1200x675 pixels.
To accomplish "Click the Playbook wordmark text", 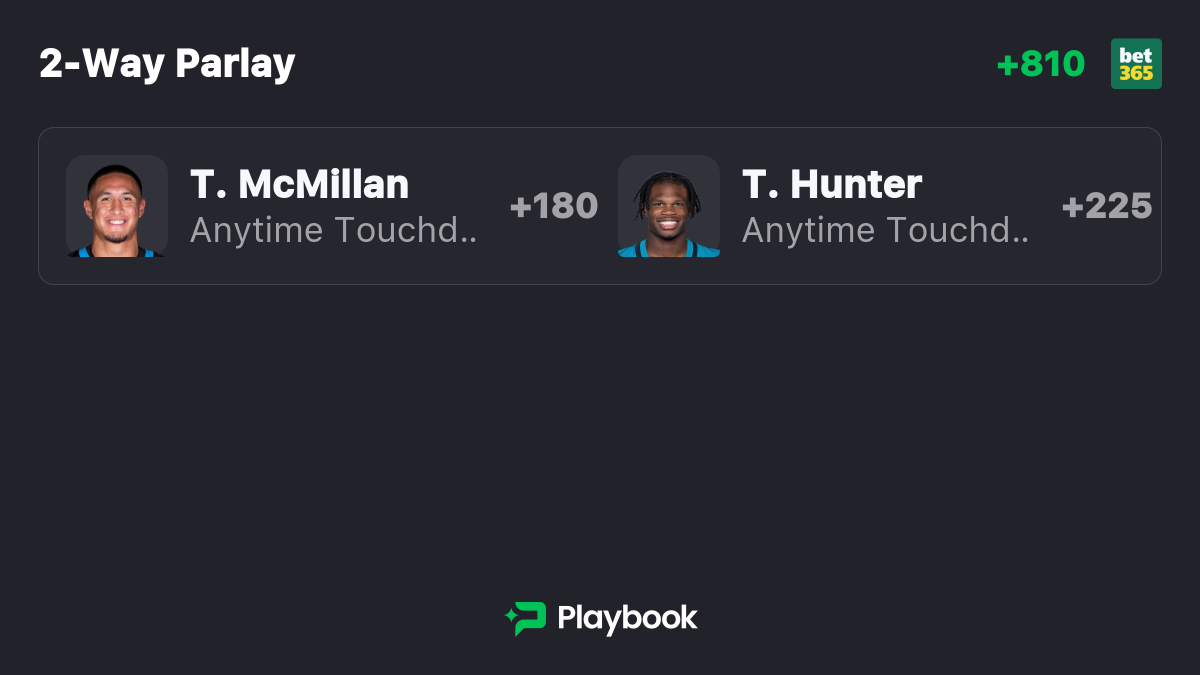I will (x=627, y=618).
